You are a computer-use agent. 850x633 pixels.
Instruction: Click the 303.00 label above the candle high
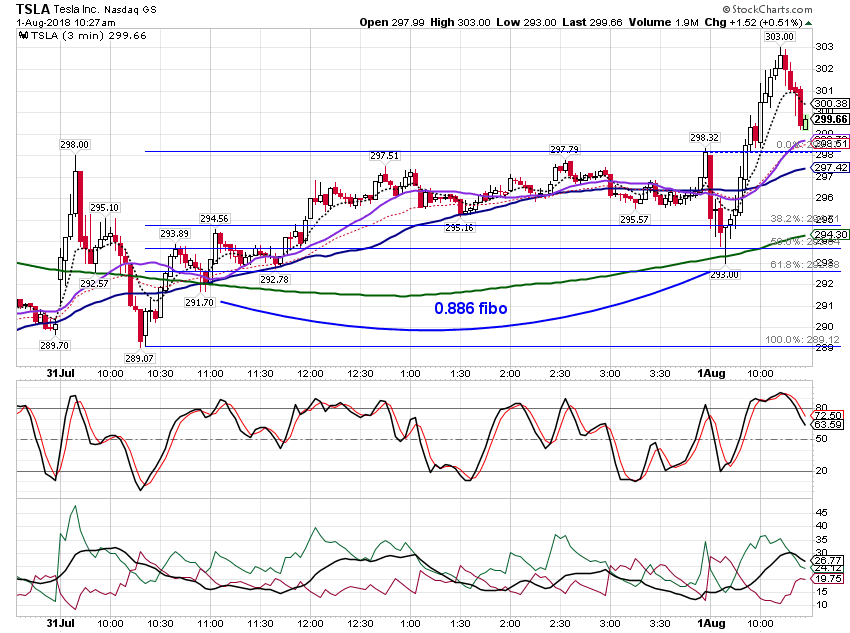point(779,37)
